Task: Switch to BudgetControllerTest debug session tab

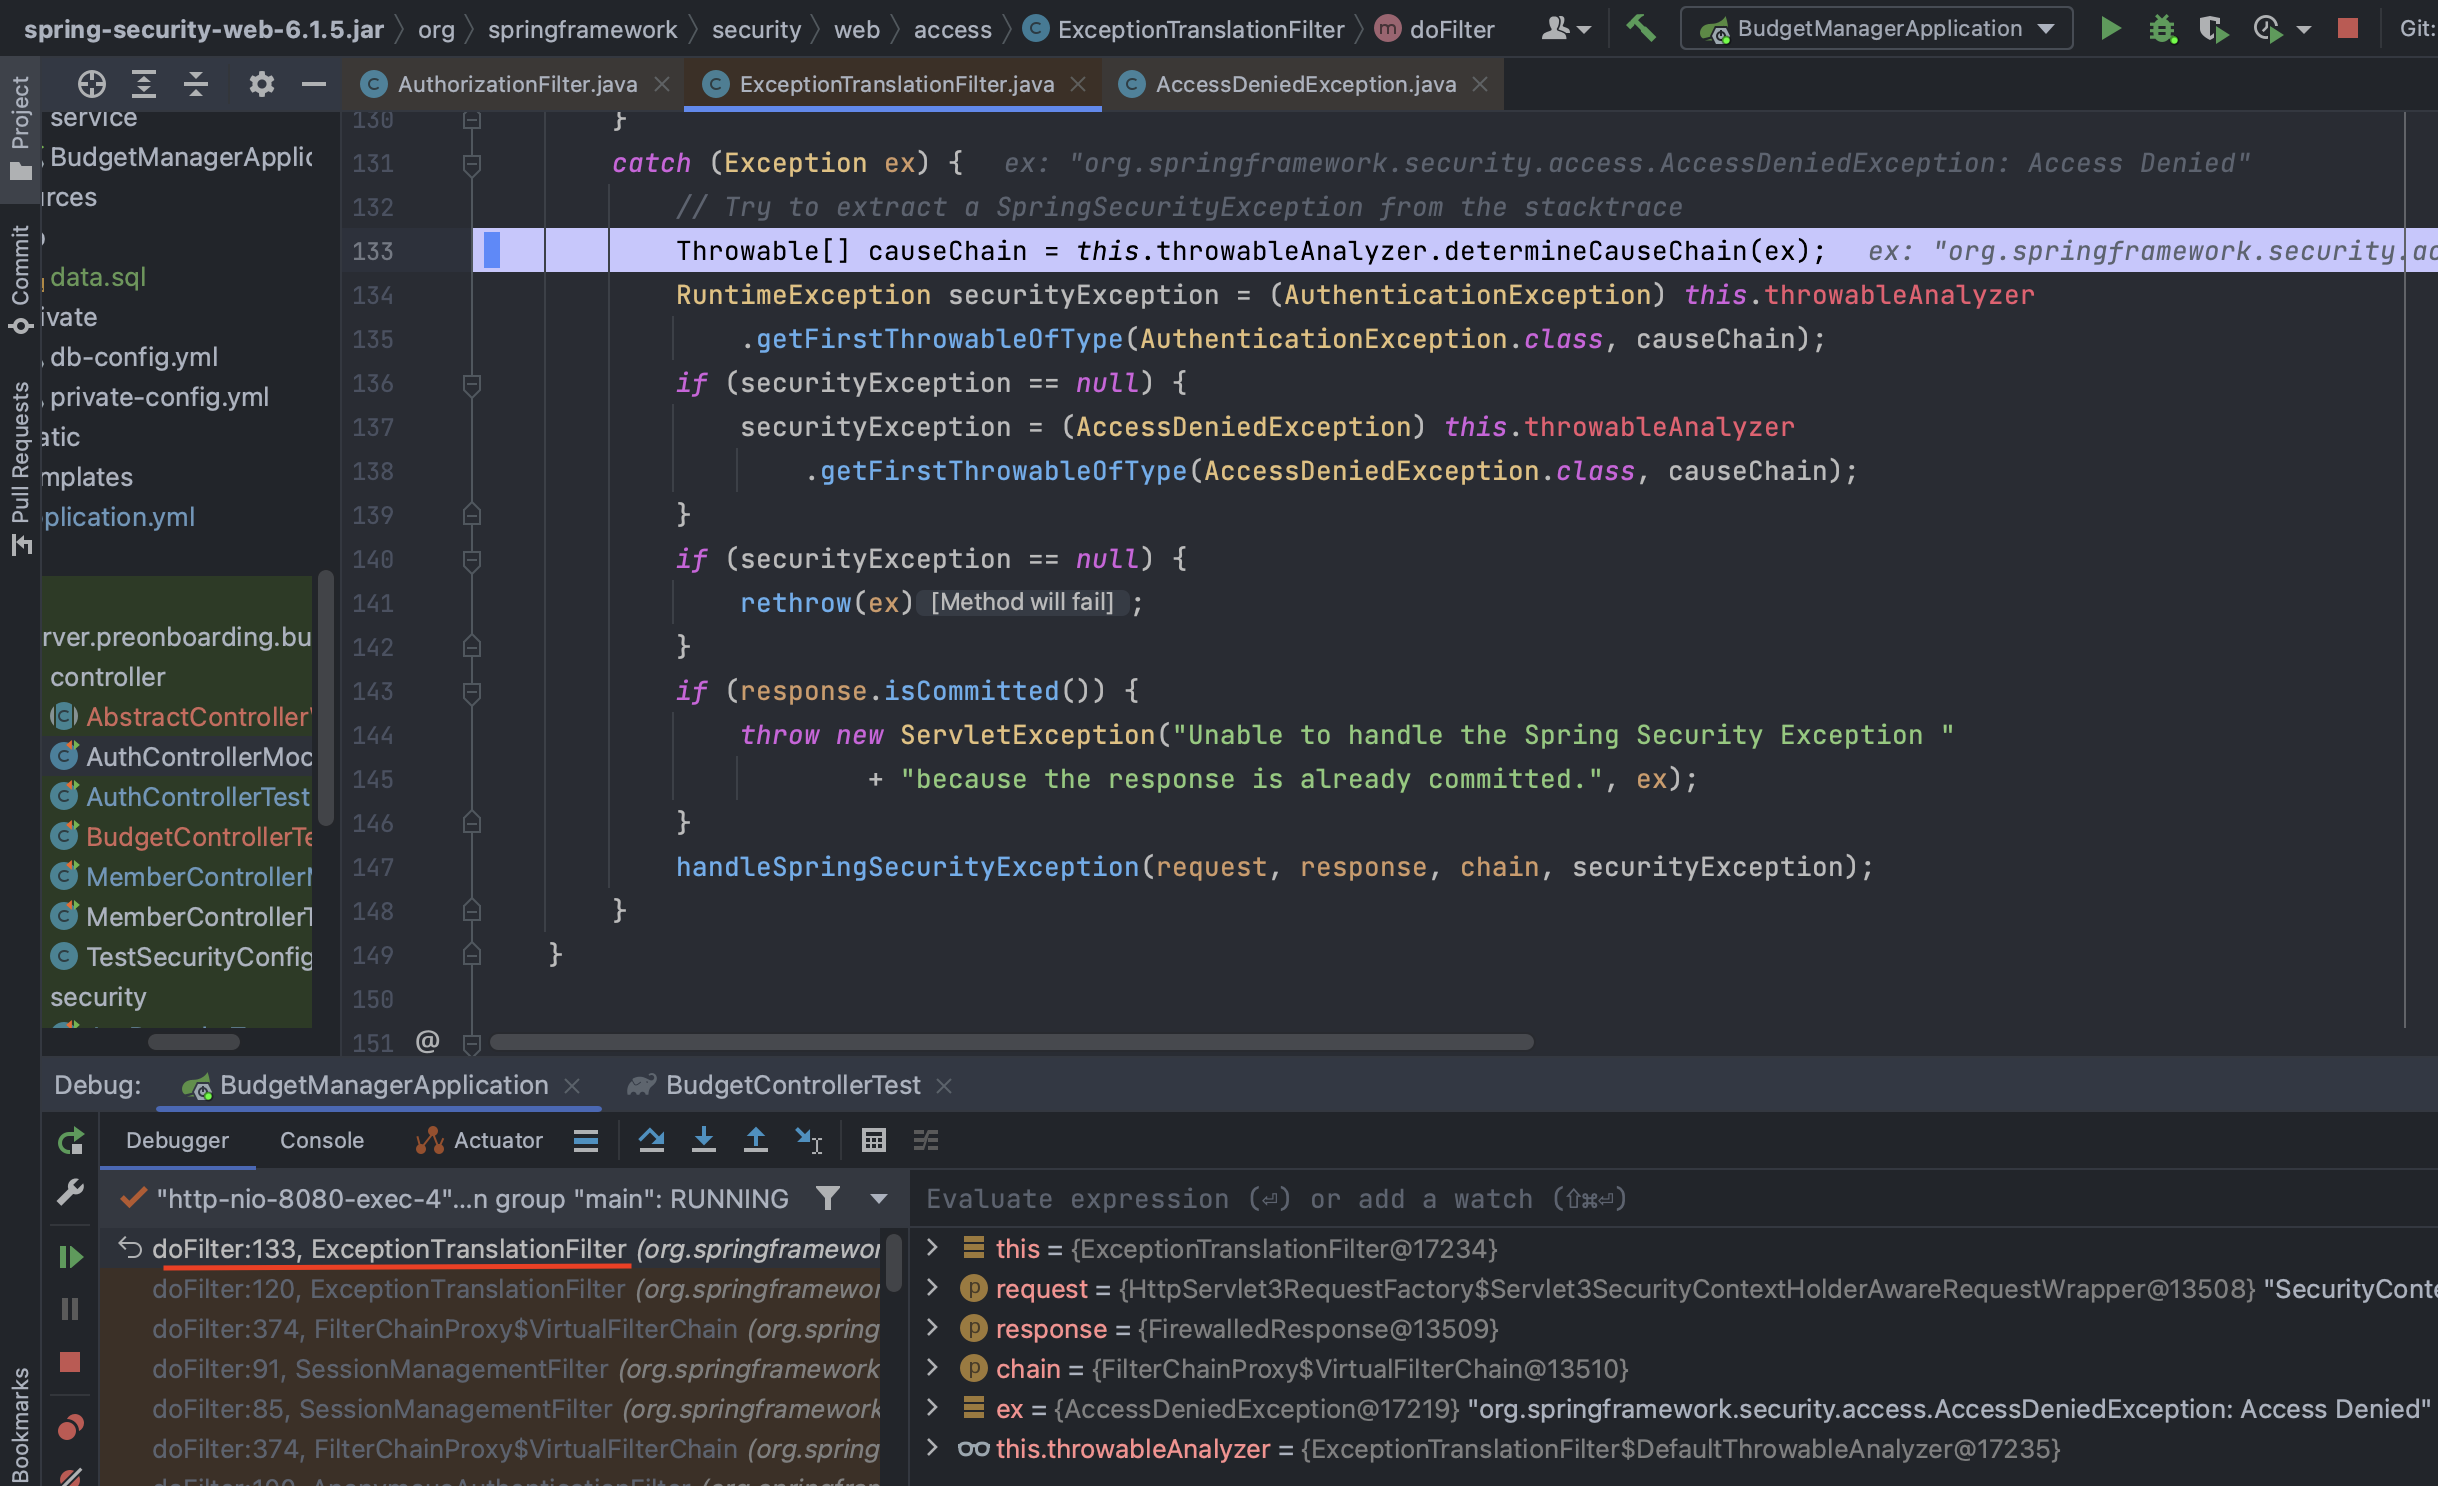Action: pos(792,1085)
